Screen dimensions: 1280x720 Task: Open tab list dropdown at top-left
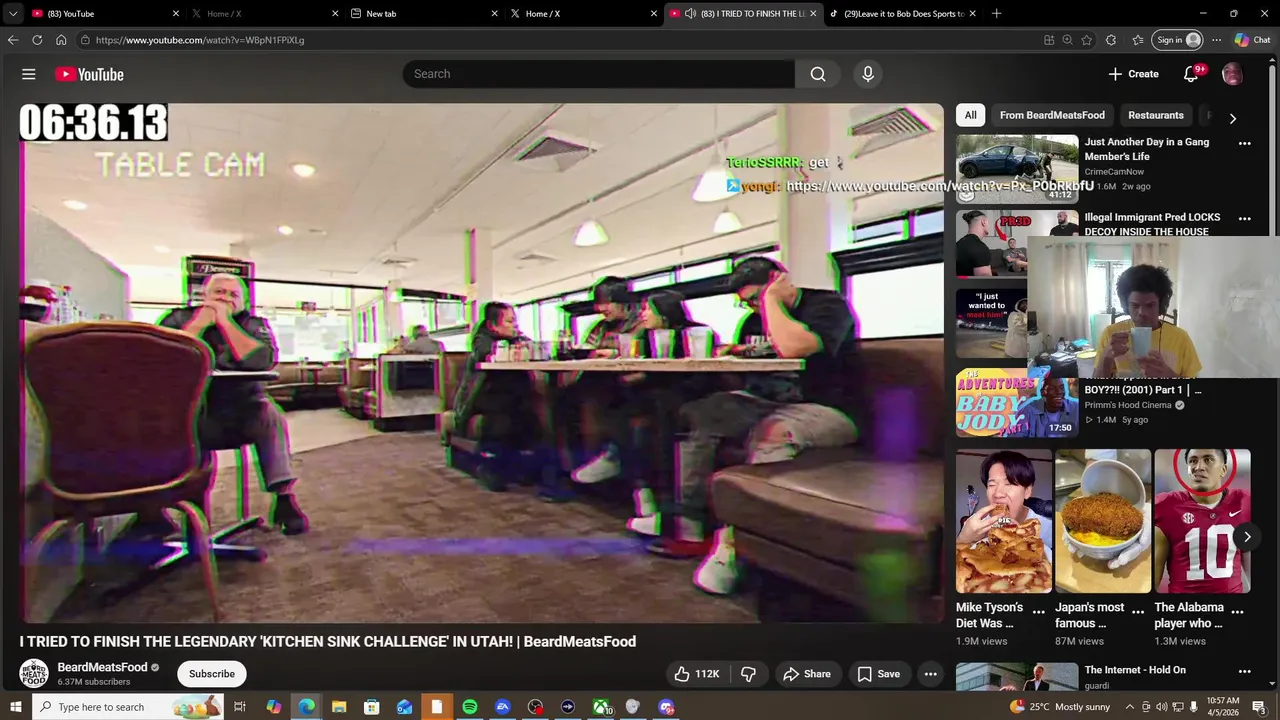13,13
